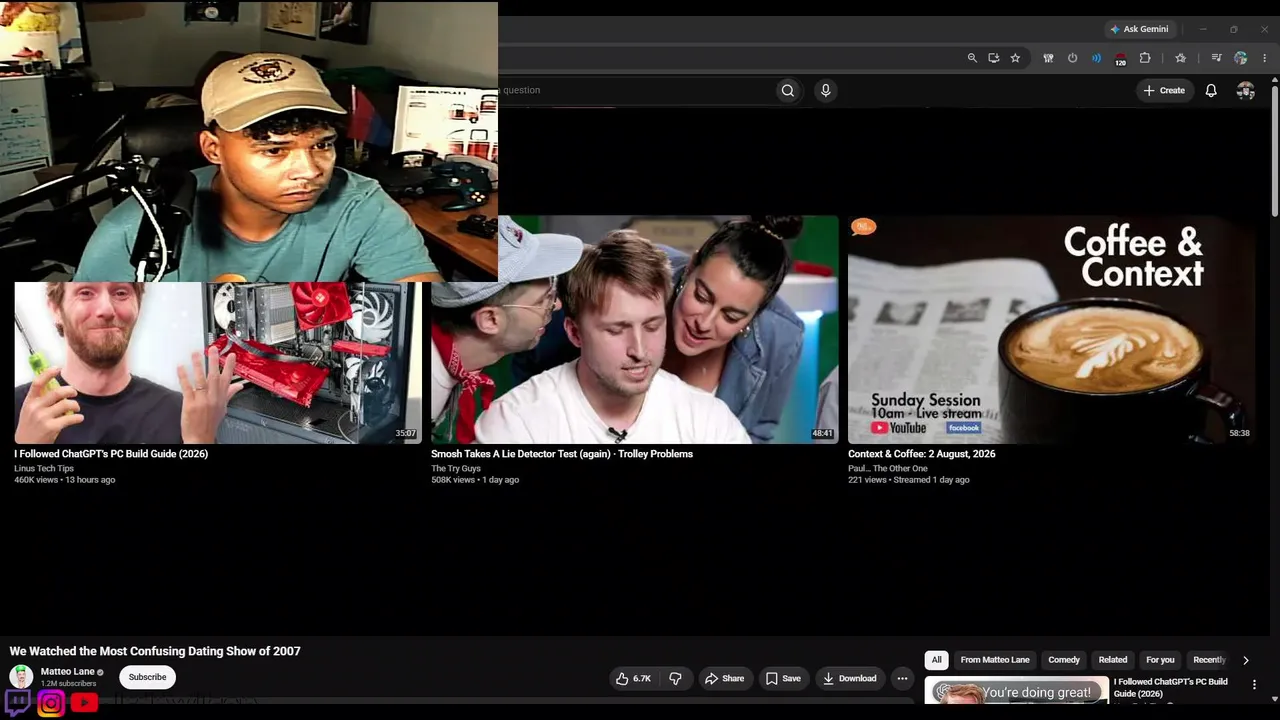This screenshot has width=1280, height=720.
Task: Click the blue sound waves extension icon
Action: point(1096,58)
